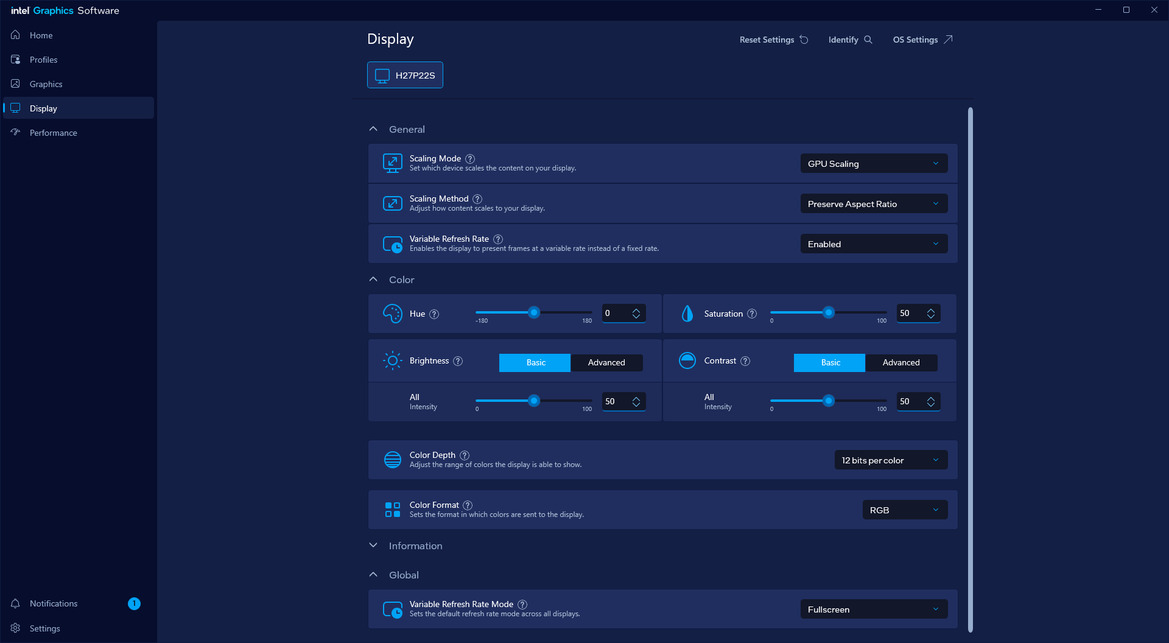Screen dimensions: 1169x643
Task: Open the Graphics page label
Action: point(45,84)
